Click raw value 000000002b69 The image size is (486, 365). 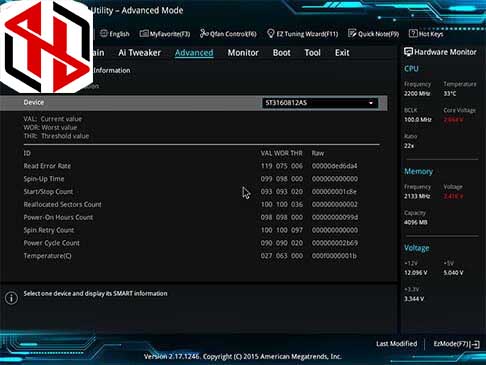tap(335, 243)
